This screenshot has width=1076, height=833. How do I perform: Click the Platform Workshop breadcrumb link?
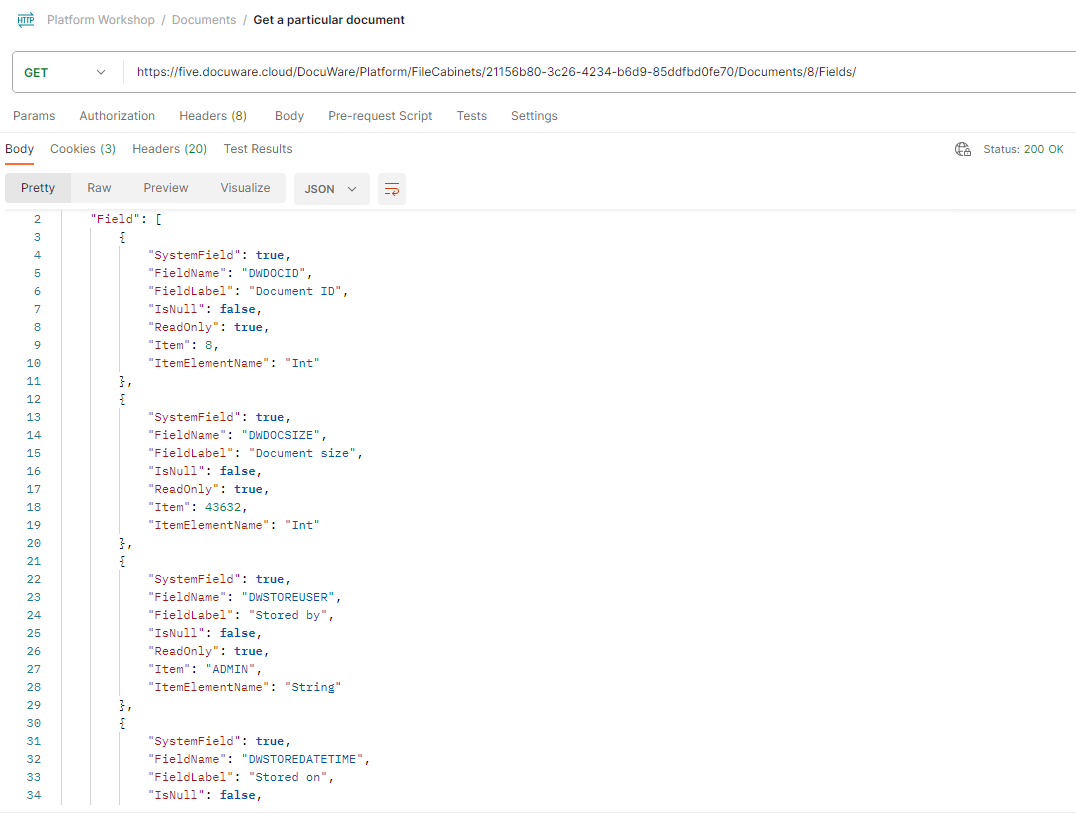[99, 20]
